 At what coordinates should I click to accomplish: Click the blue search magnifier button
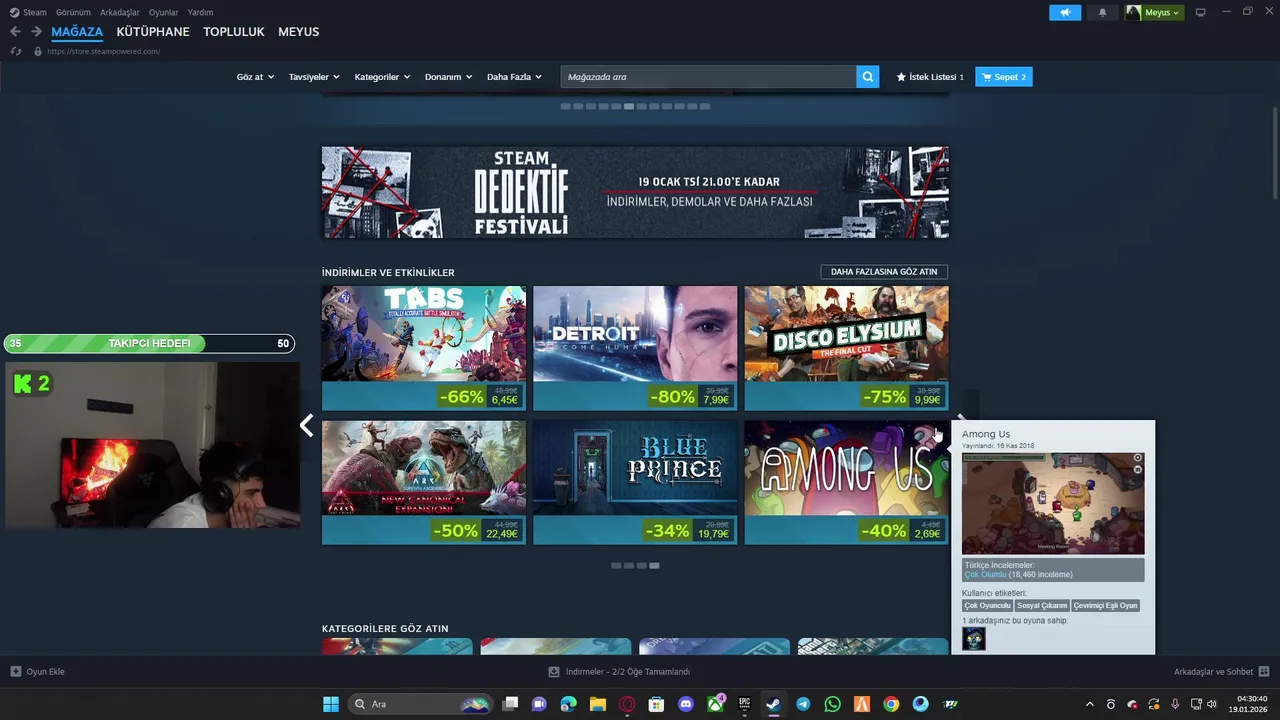coord(868,76)
